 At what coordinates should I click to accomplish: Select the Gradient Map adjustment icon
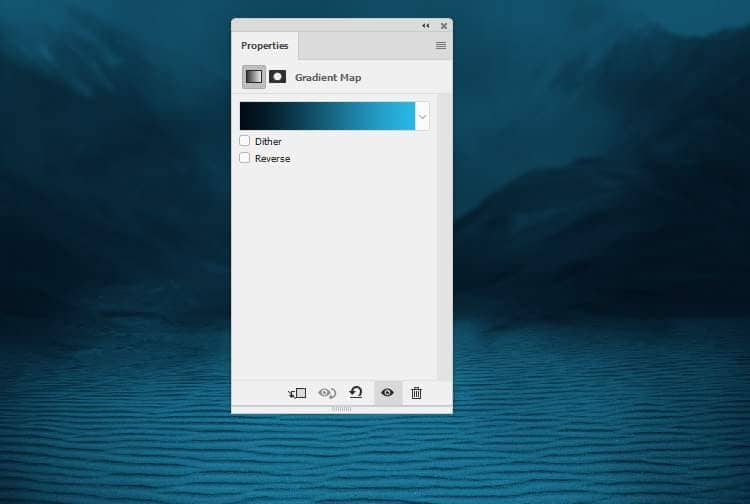(254, 77)
